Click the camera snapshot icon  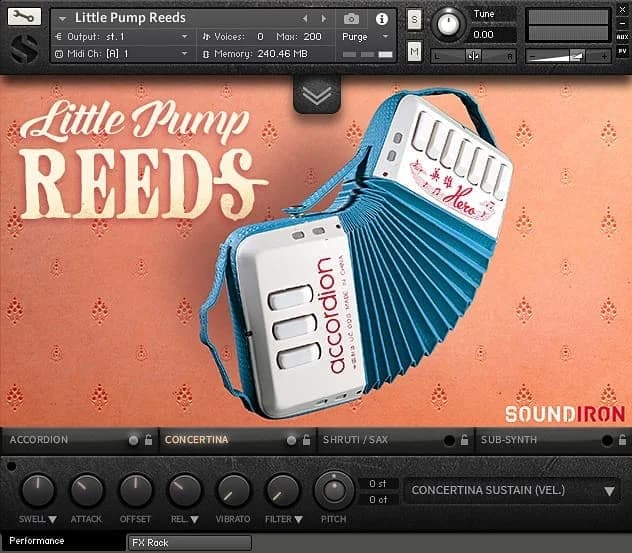click(351, 18)
